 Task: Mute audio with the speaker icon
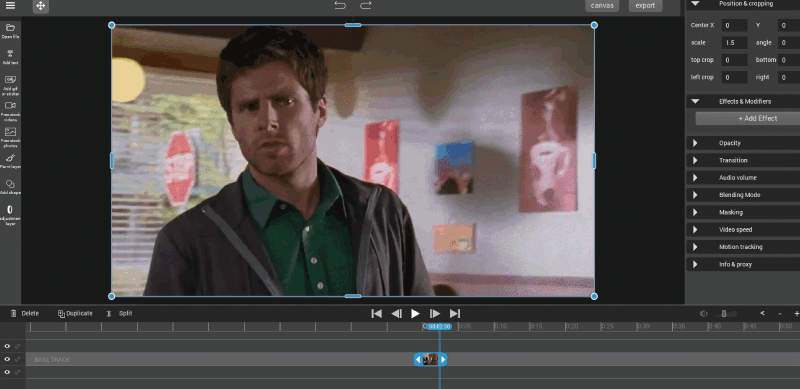coord(704,313)
